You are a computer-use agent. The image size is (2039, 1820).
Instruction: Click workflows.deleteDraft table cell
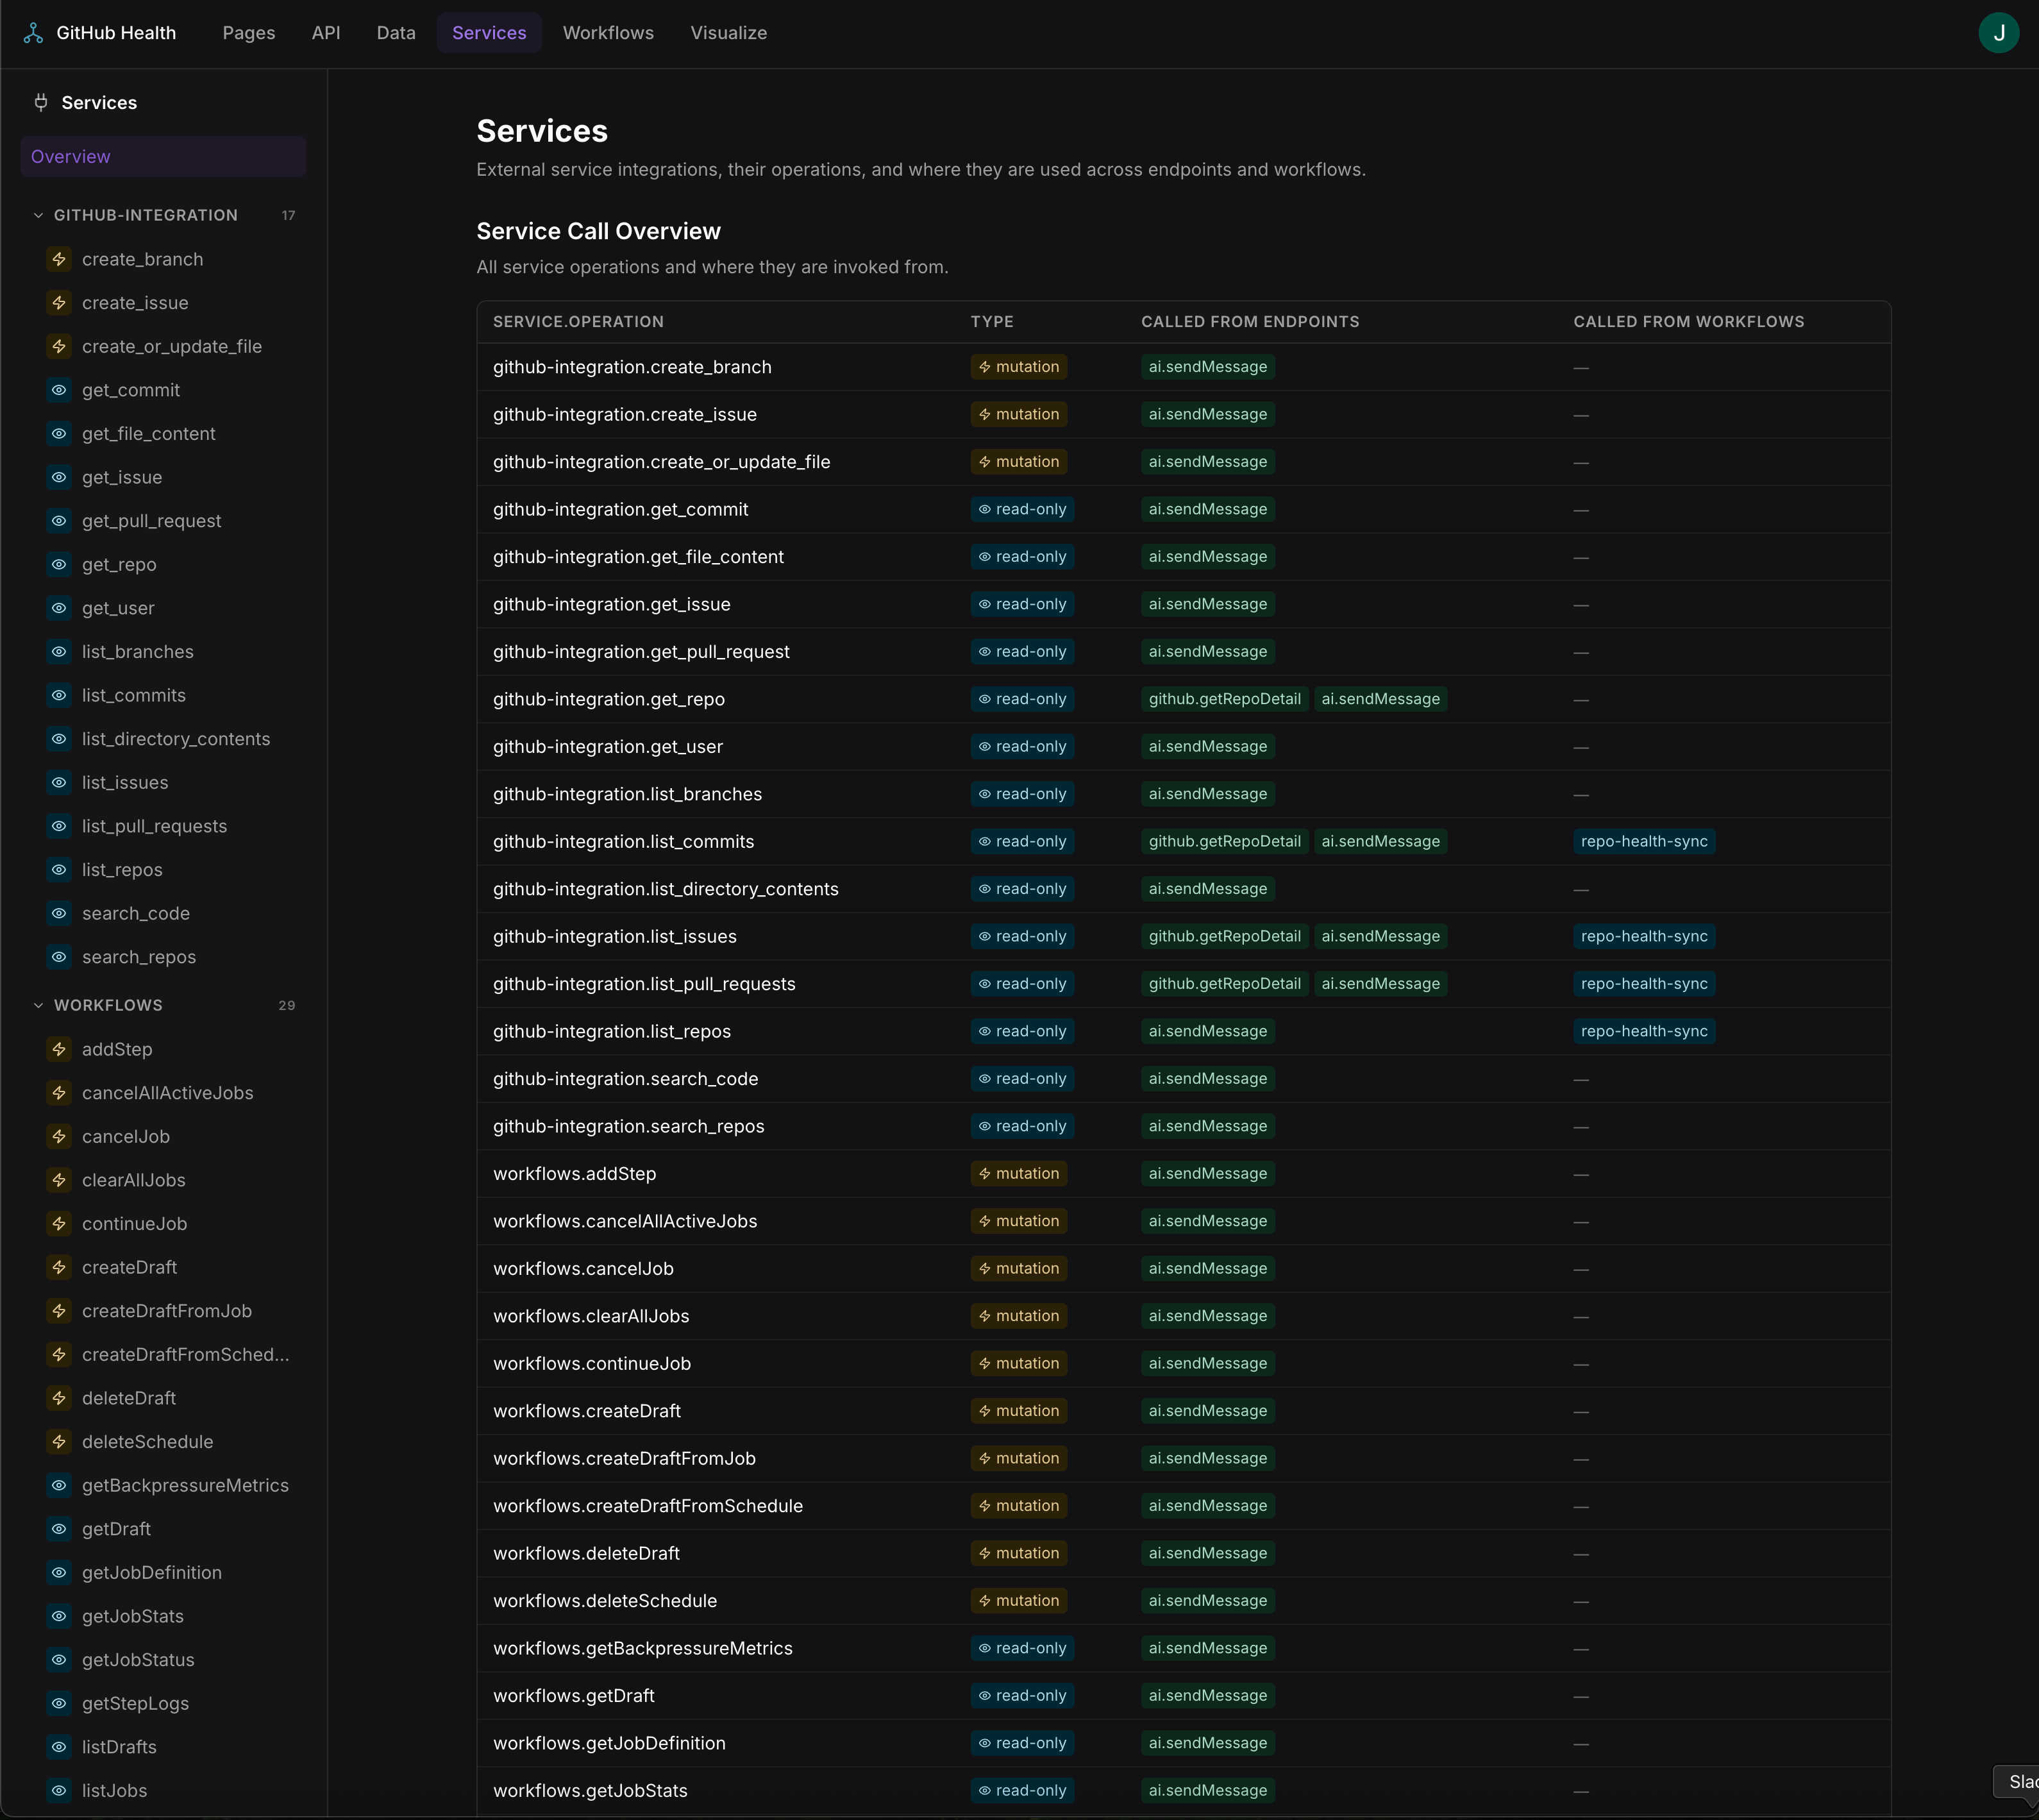tap(586, 1554)
